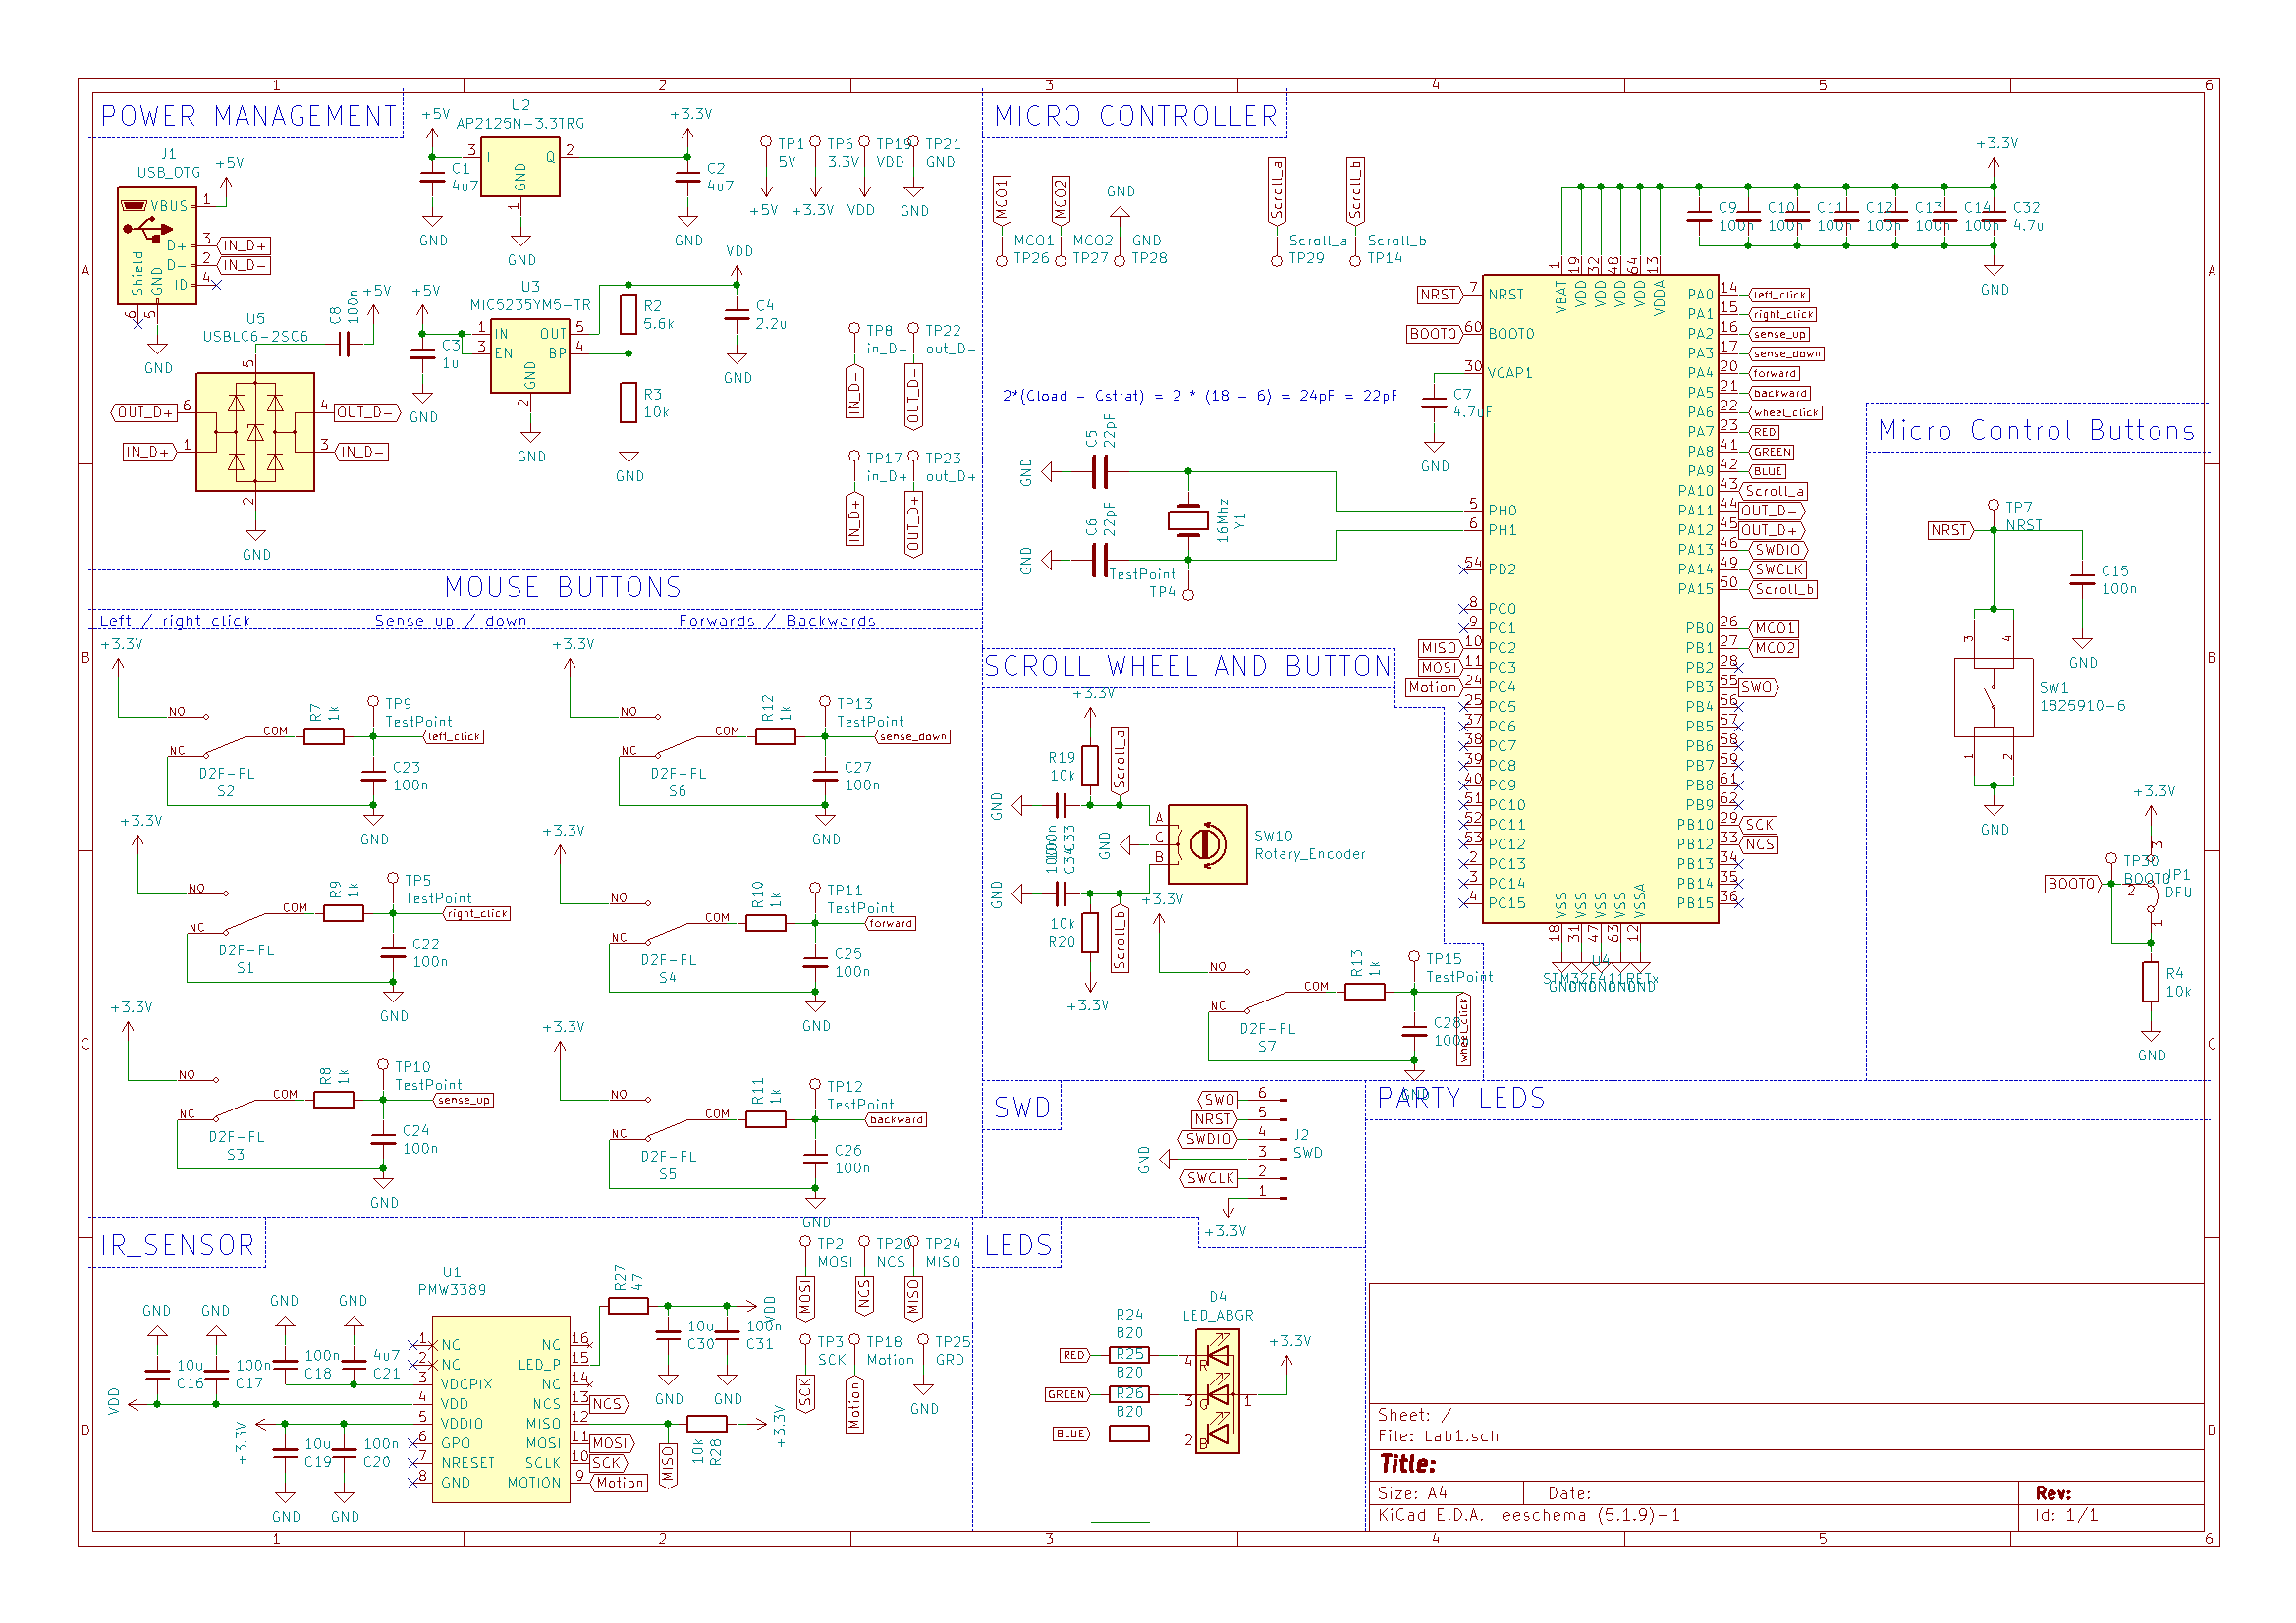2296x1623 pixels.
Task: Select the MIC5235YM5-TR regulator symbol U3
Action: (x=530, y=355)
